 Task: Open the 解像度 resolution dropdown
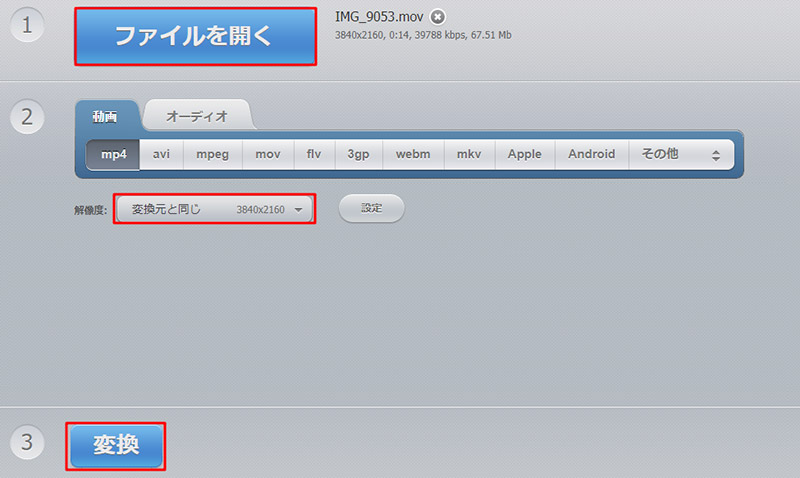coord(214,209)
